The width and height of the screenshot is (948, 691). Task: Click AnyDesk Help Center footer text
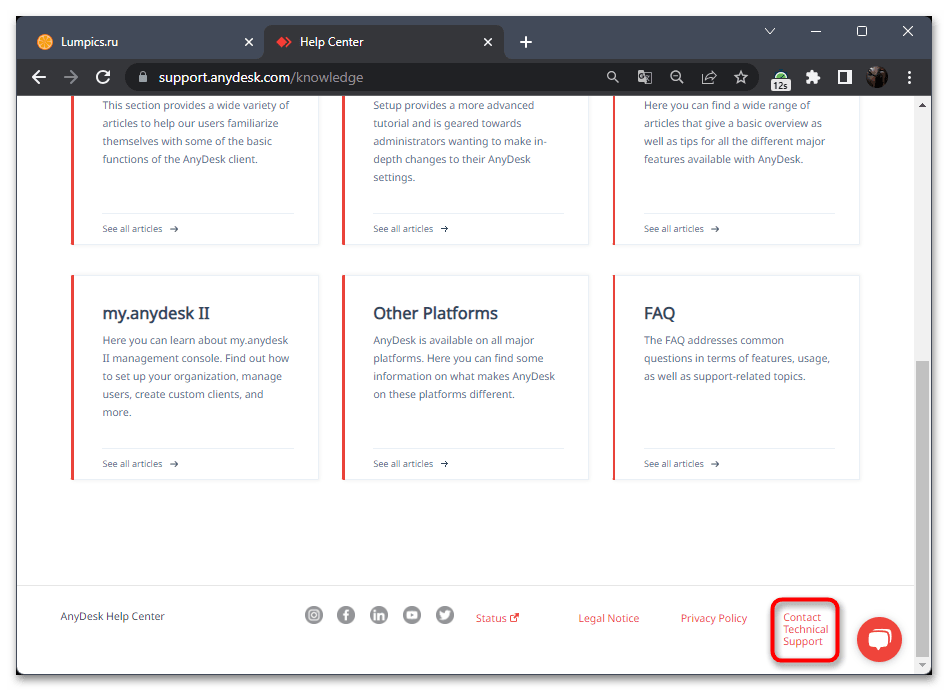coord(112,616)
